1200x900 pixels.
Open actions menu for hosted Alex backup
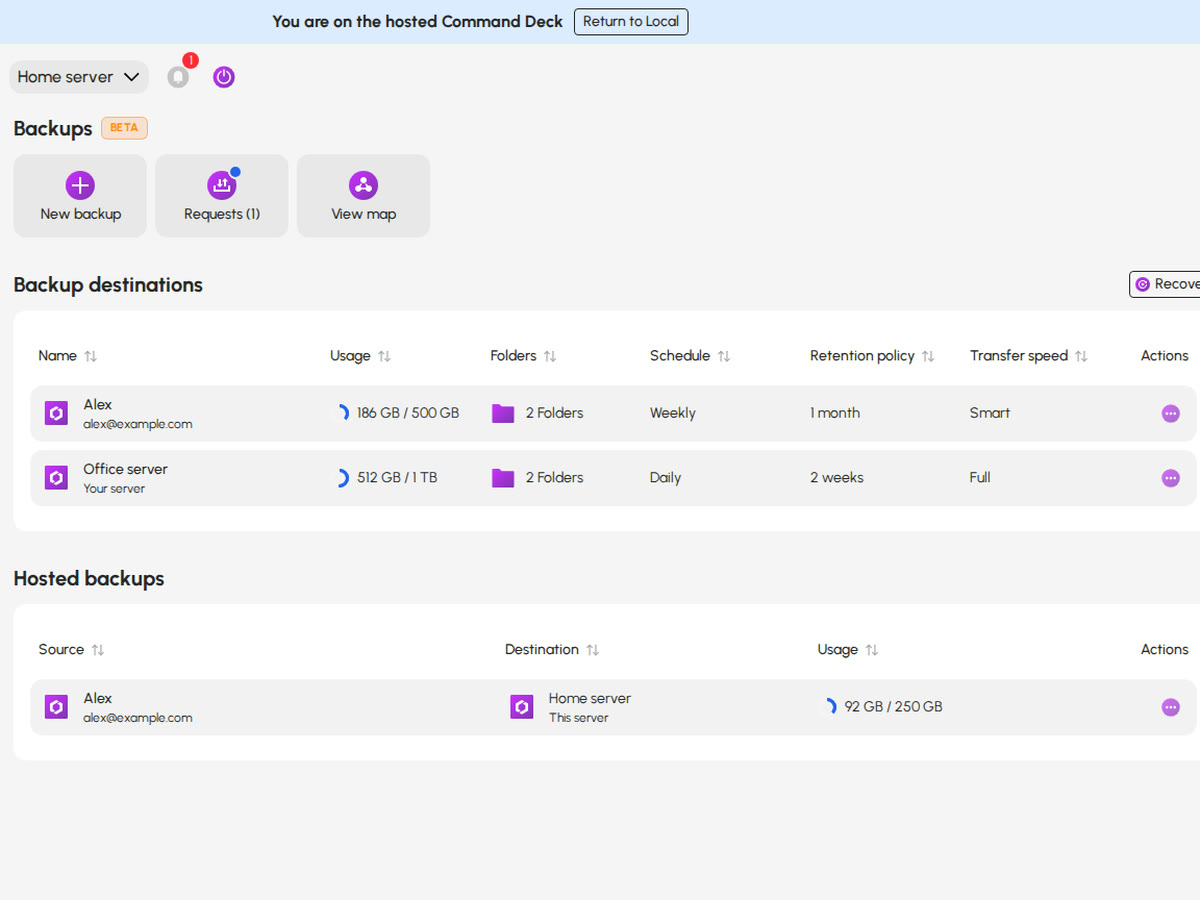[1170, 708]
